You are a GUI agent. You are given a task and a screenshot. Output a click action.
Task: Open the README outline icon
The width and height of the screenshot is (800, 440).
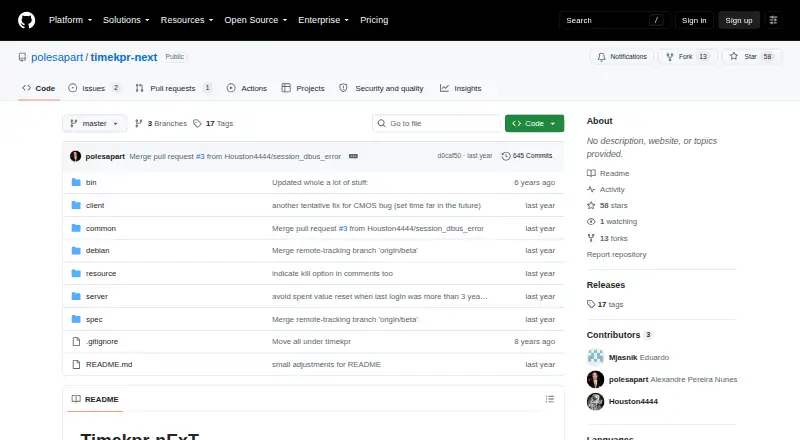point(549,399)
